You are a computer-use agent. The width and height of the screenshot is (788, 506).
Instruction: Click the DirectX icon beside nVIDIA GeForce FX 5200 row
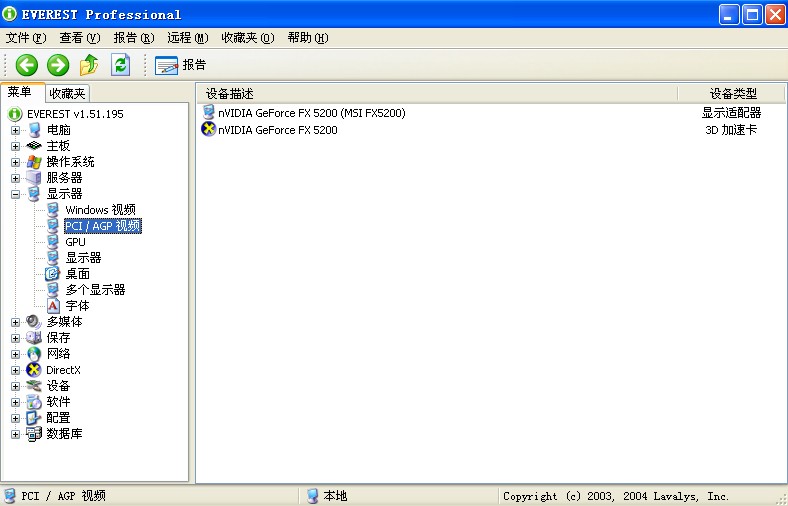(208, 129)
